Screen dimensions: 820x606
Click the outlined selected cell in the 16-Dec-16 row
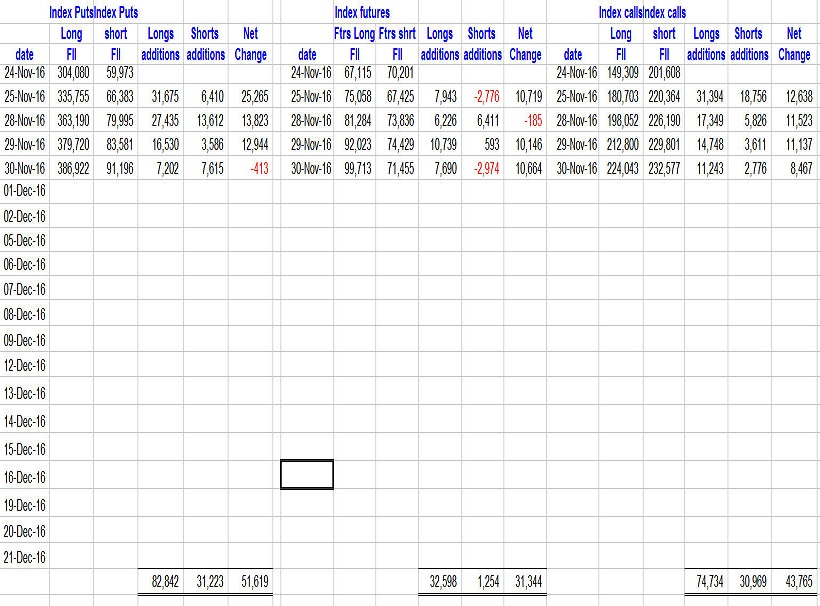click(306, 474)
